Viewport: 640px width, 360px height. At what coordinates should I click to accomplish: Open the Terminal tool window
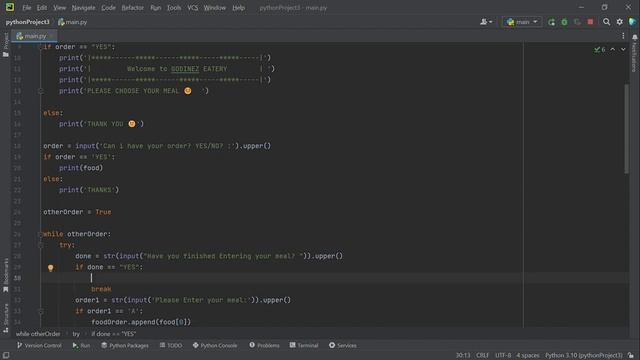coord(304,345)
